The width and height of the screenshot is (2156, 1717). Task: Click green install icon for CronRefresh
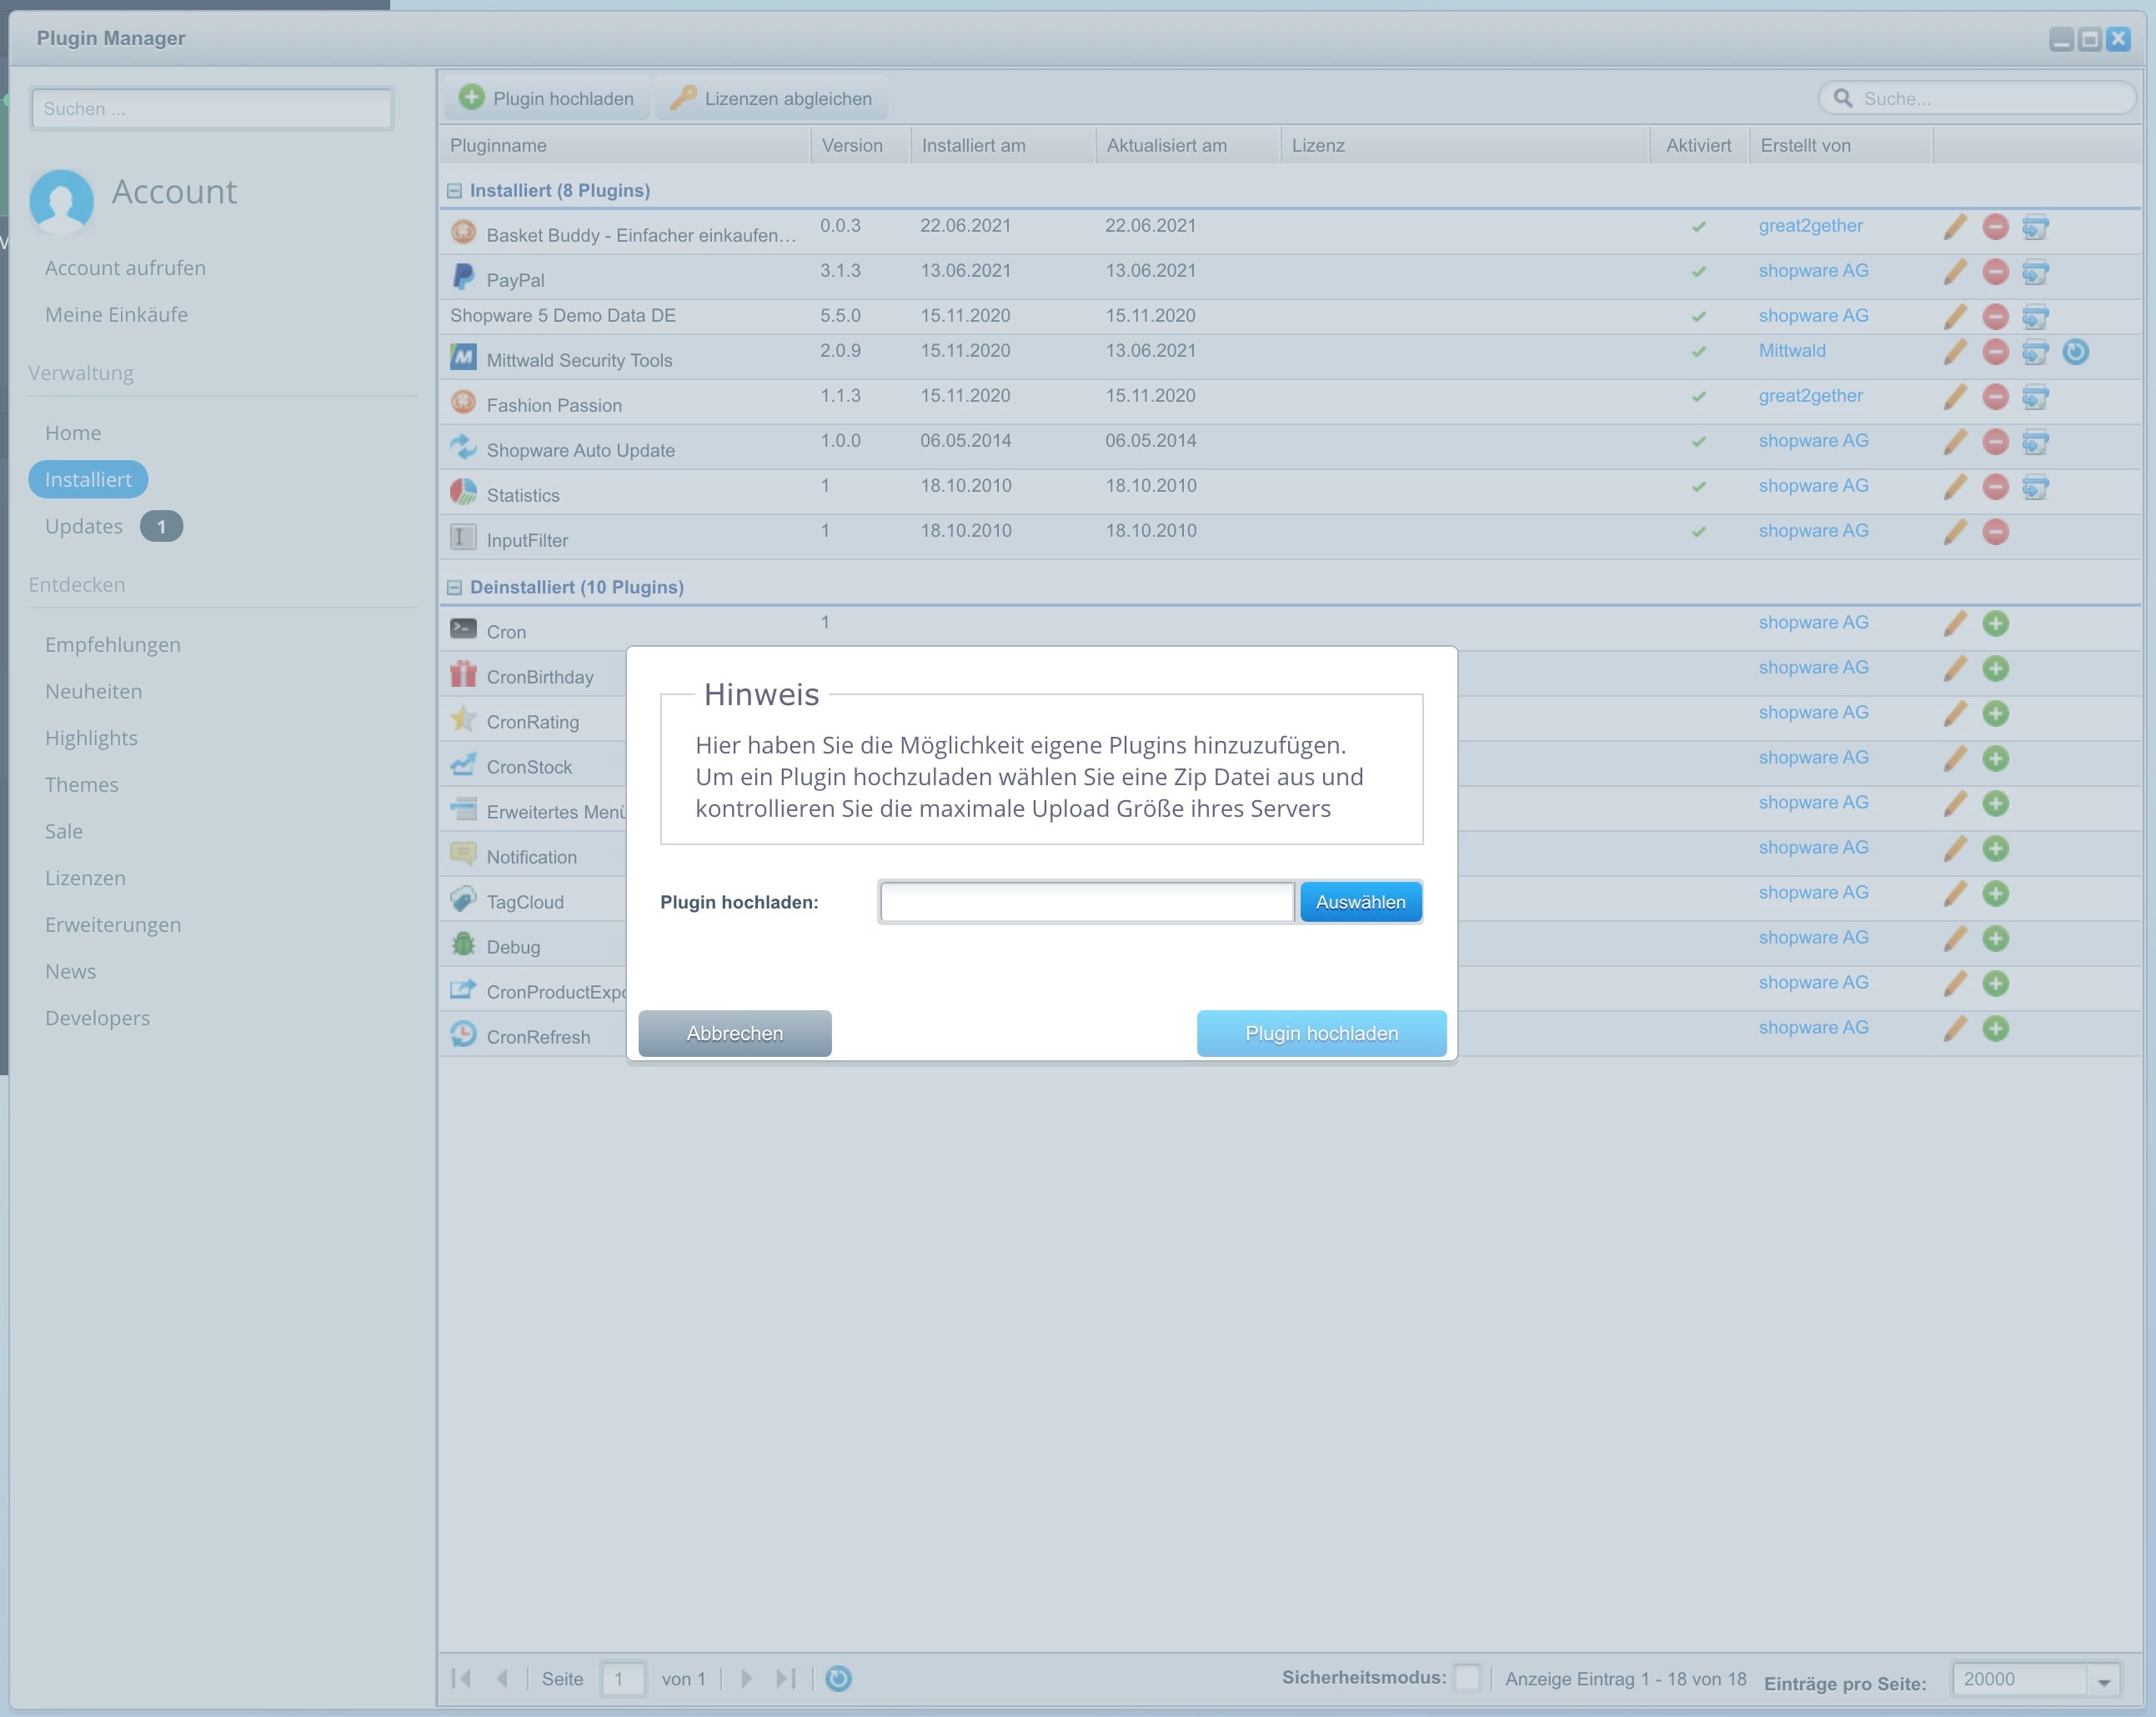(x=1995, y=1029)
